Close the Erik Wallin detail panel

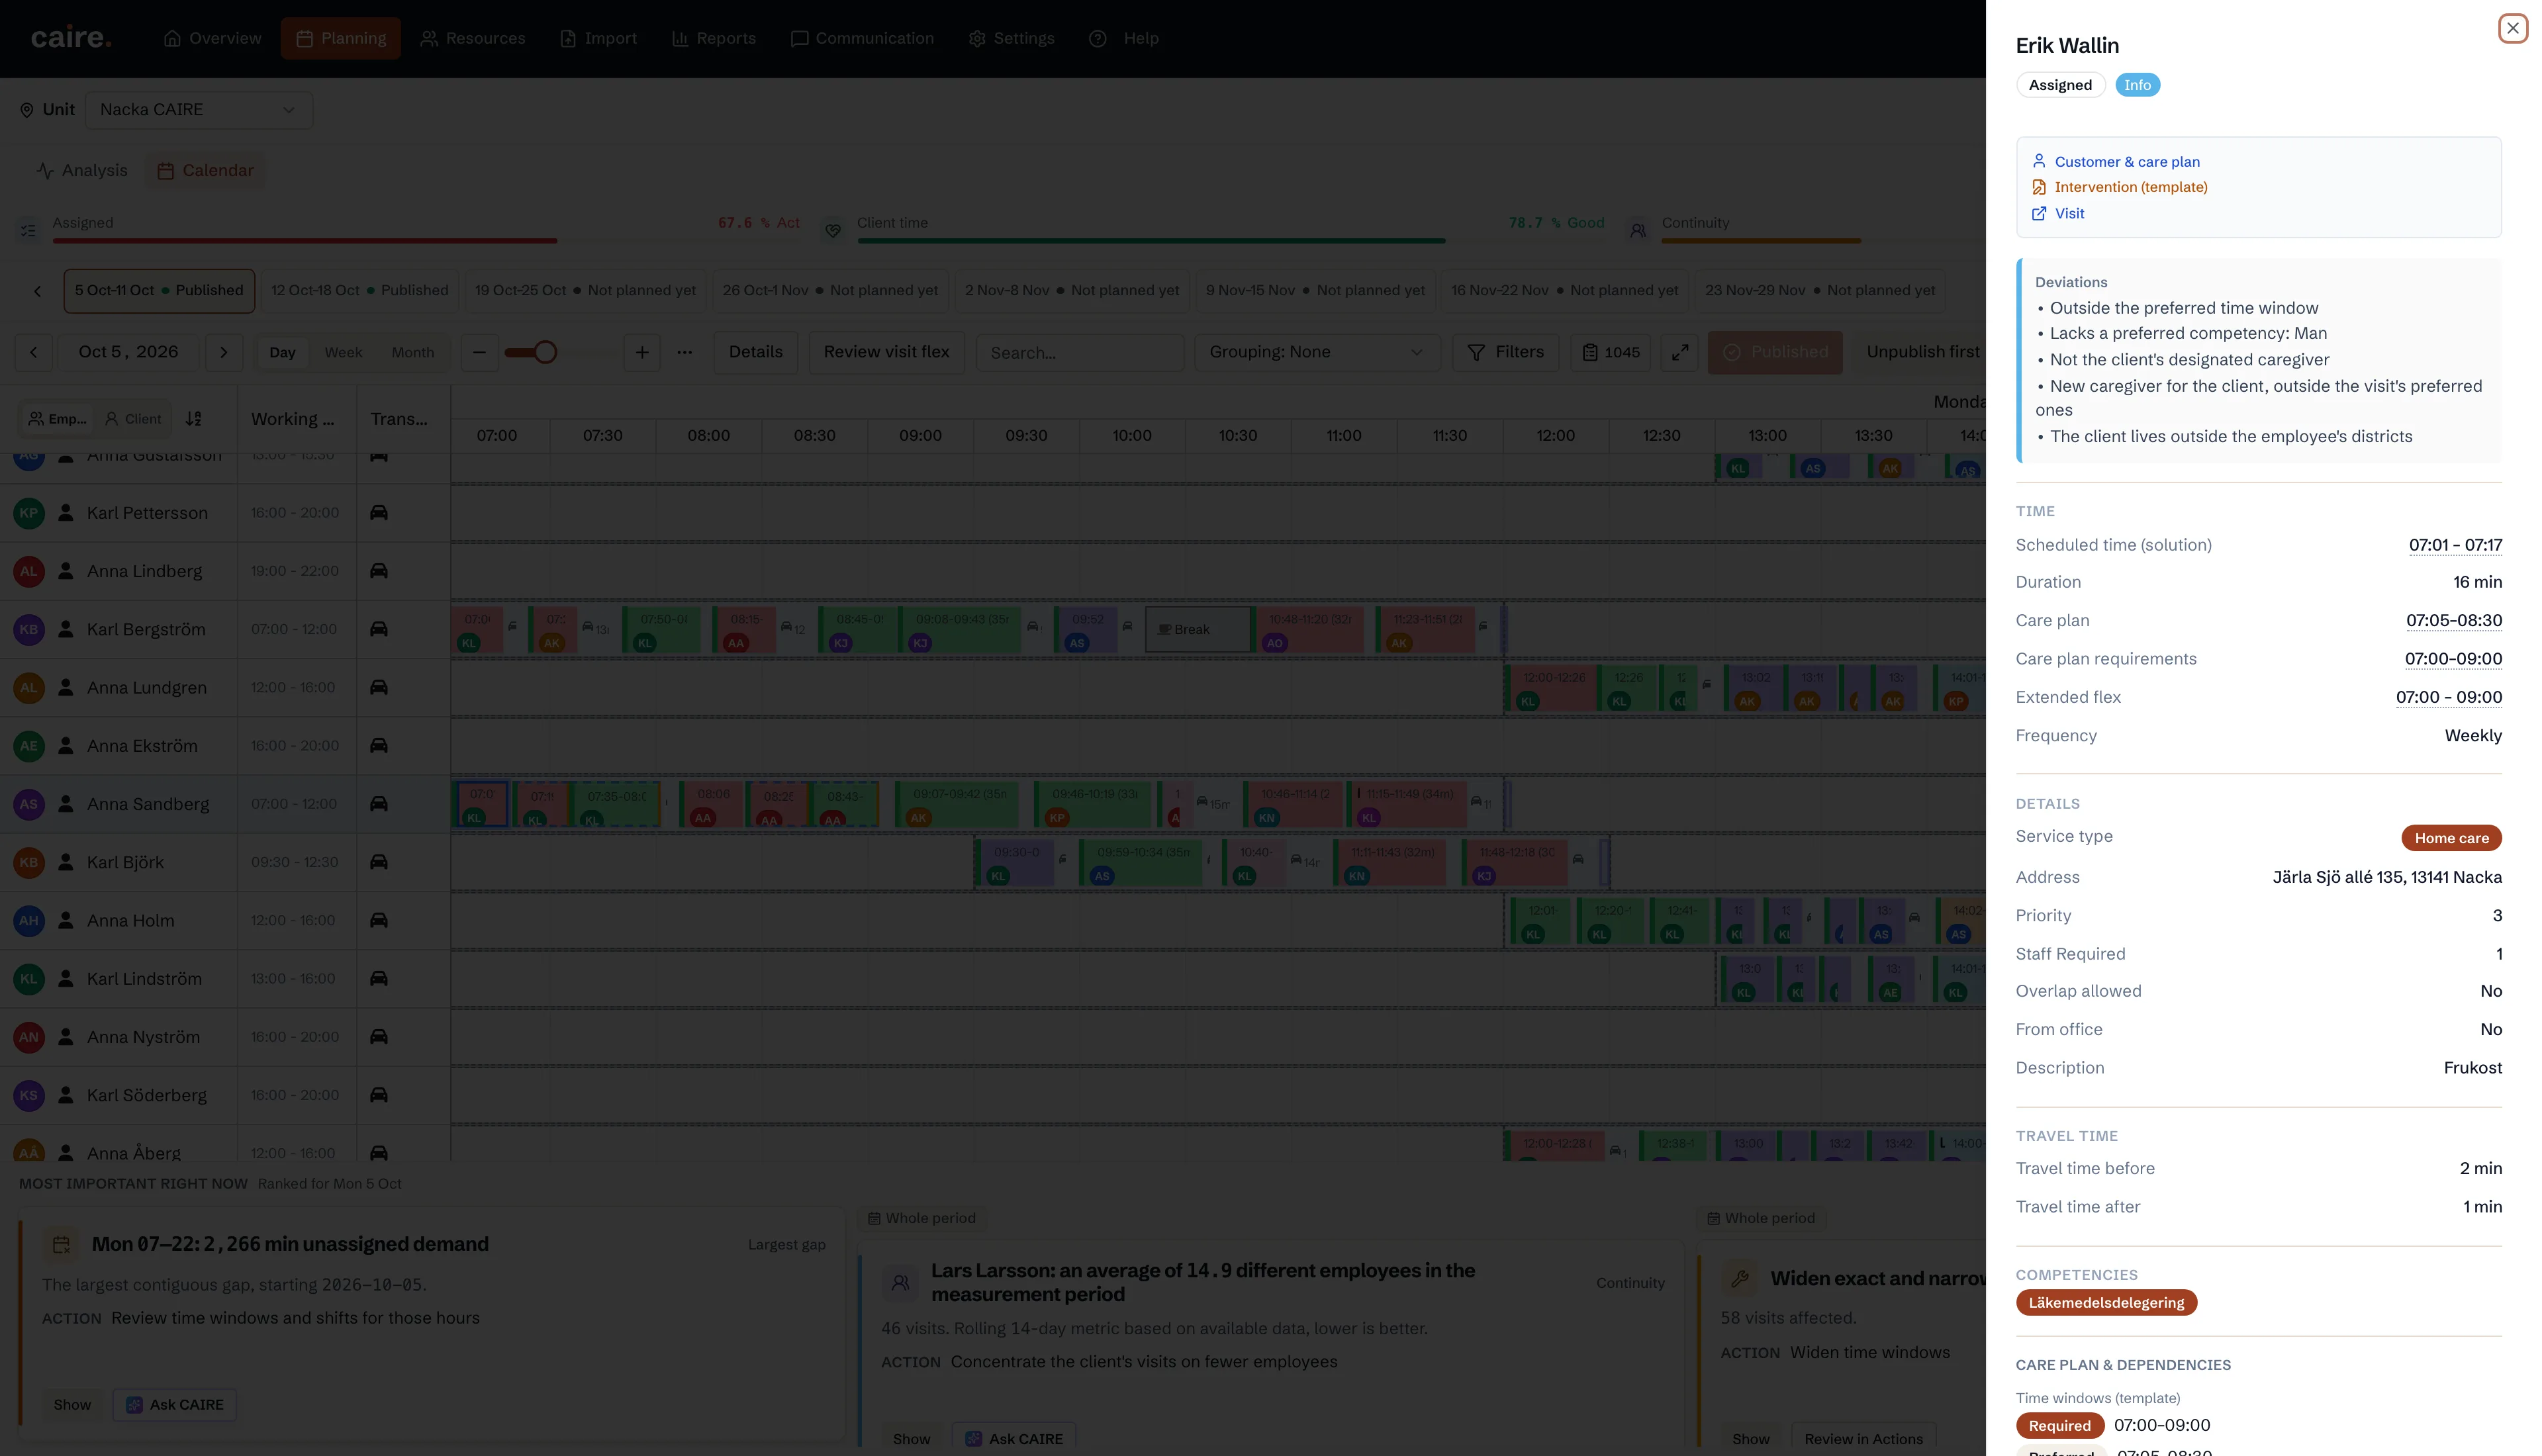point(2512,28)
